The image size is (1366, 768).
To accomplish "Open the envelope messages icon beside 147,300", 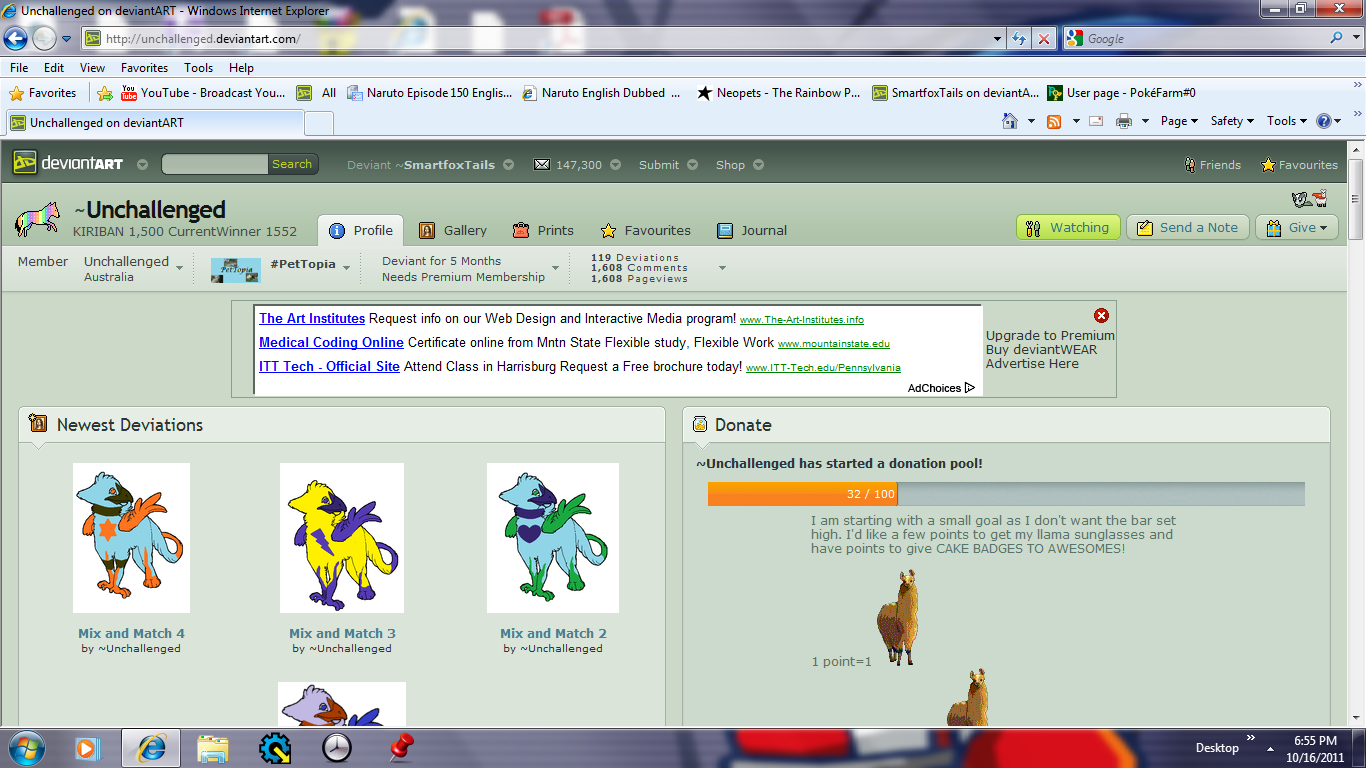I will click(542, 165).
